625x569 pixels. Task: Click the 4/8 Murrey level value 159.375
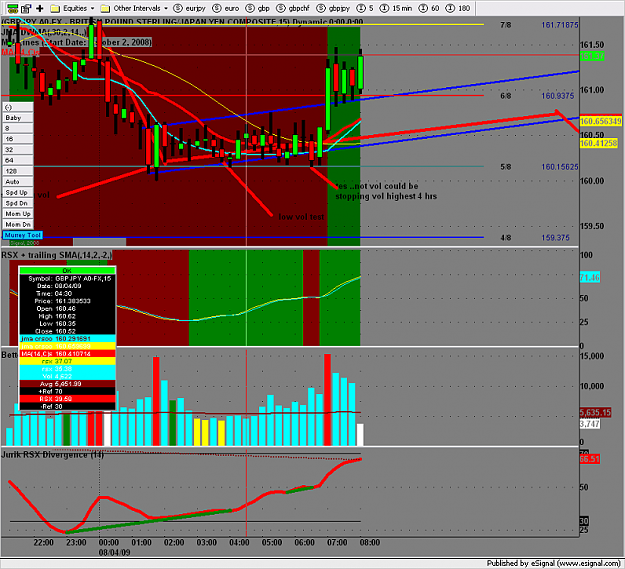click(x=555, y=238)
